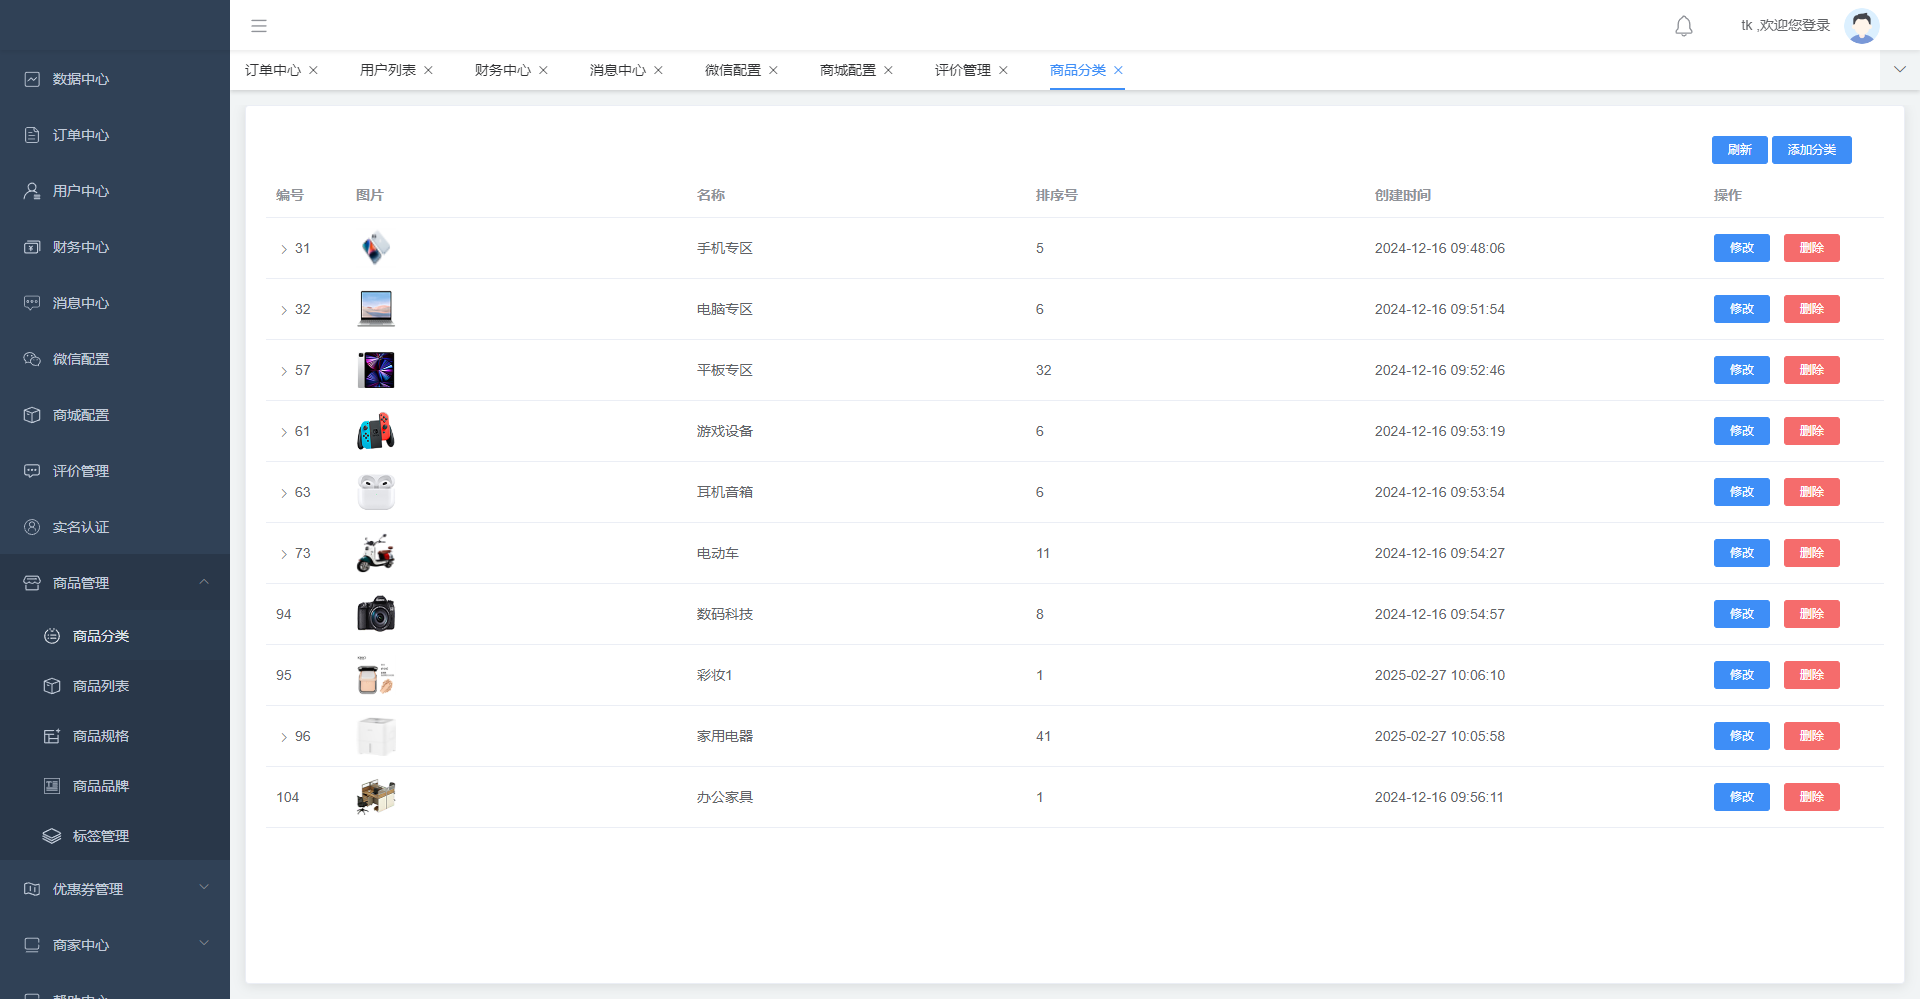Click the 添加分类 button
Screen dimensions: 1920x999
click(1811, 149)
